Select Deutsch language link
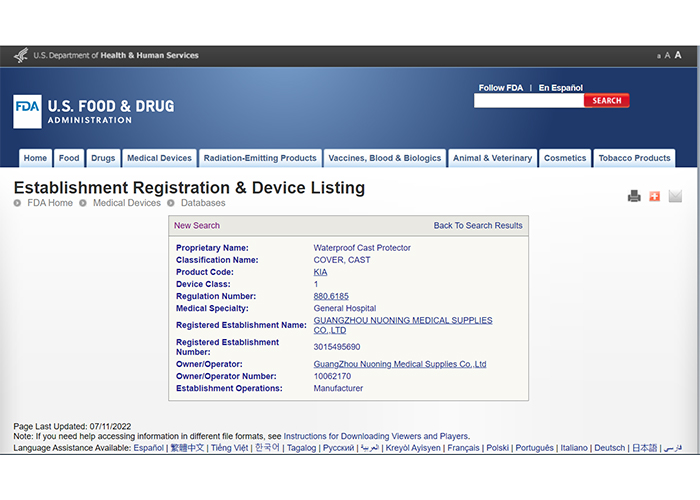The height and width of the screenshot is (500, 700). (x=609, y=448)
